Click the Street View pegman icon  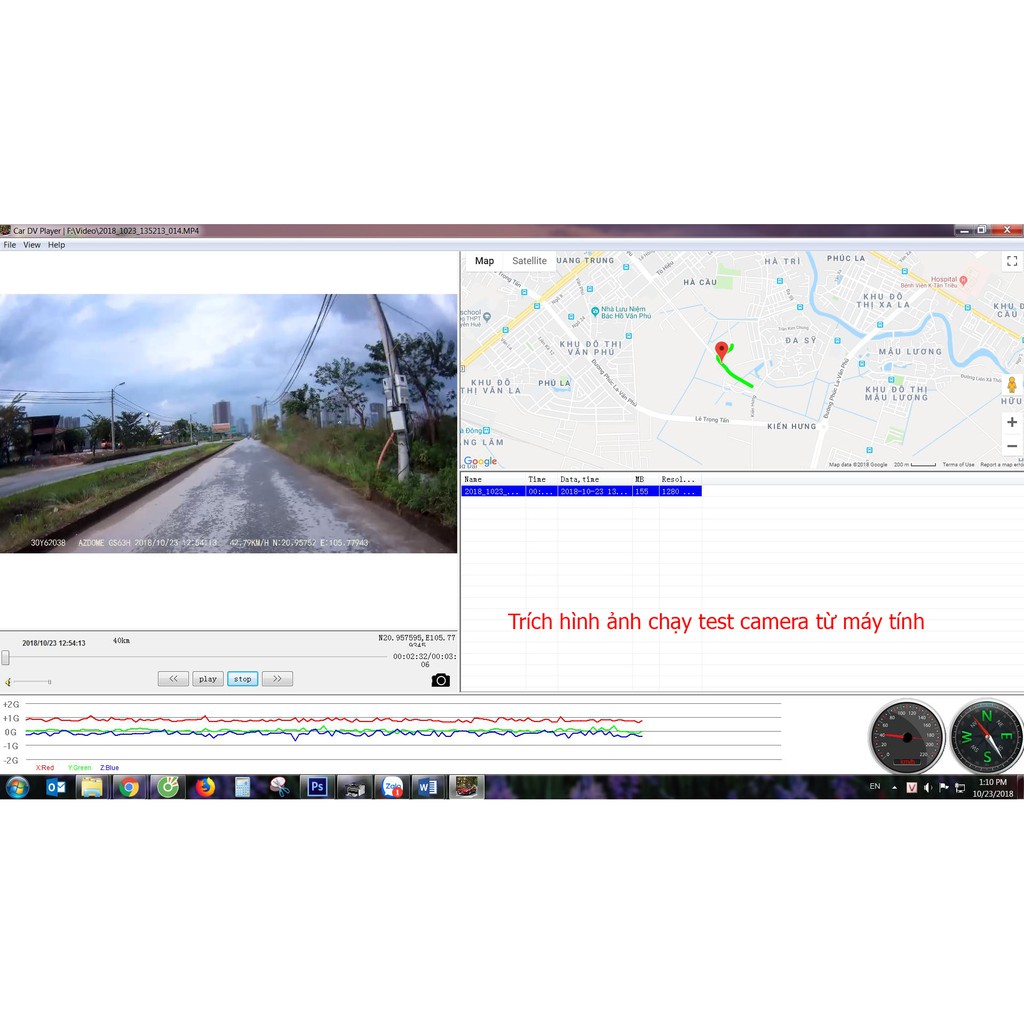pos(1011,385)
